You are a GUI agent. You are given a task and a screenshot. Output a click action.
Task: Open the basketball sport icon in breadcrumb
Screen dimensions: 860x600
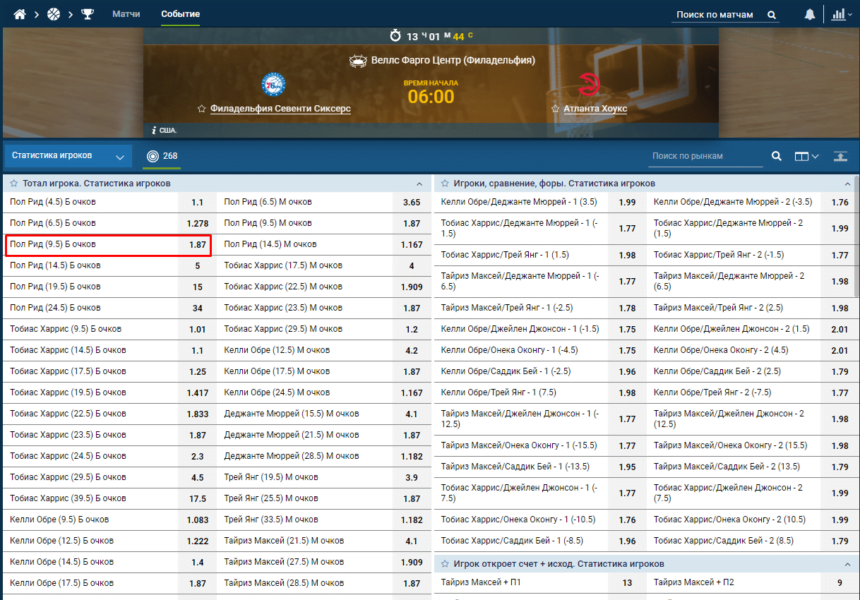53,15
